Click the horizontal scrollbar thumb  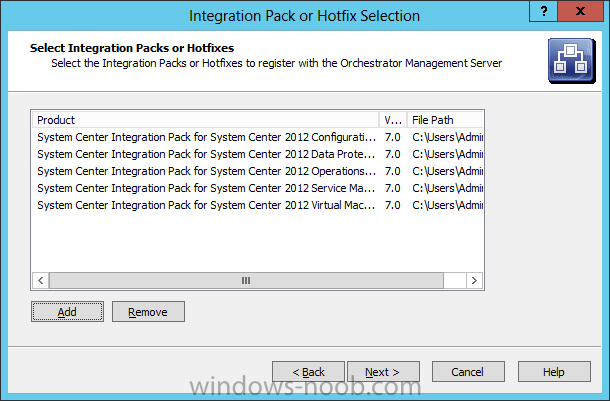(246, 280)
